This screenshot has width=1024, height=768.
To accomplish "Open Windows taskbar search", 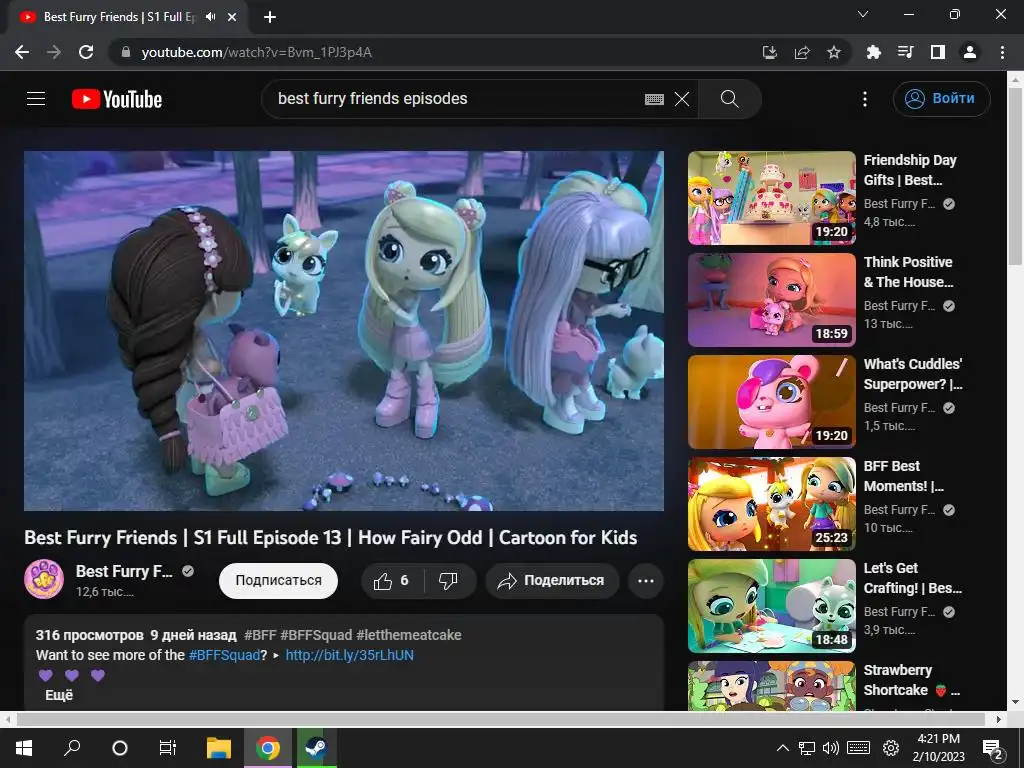I will [x=72, y=748].
